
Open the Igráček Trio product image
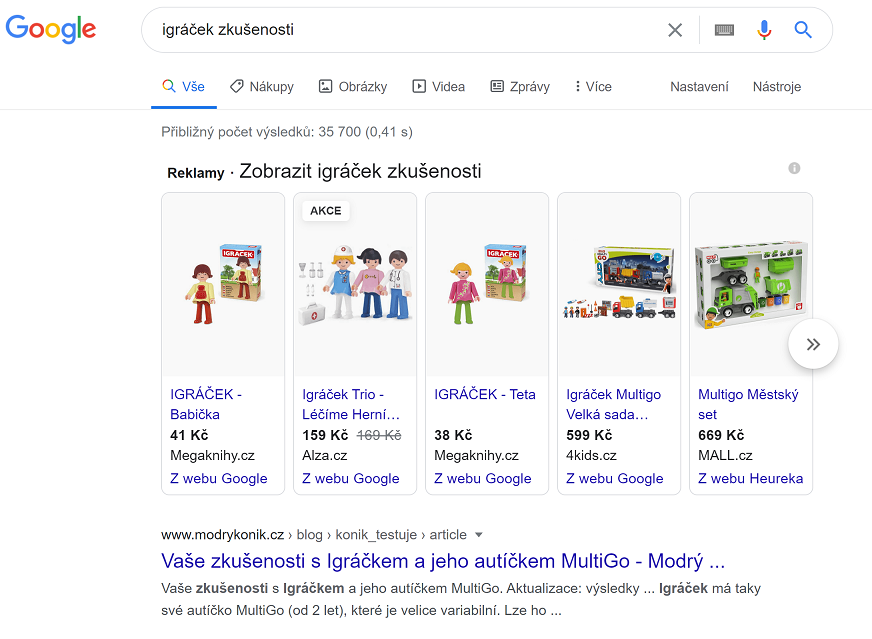click(x=355, y=285)
